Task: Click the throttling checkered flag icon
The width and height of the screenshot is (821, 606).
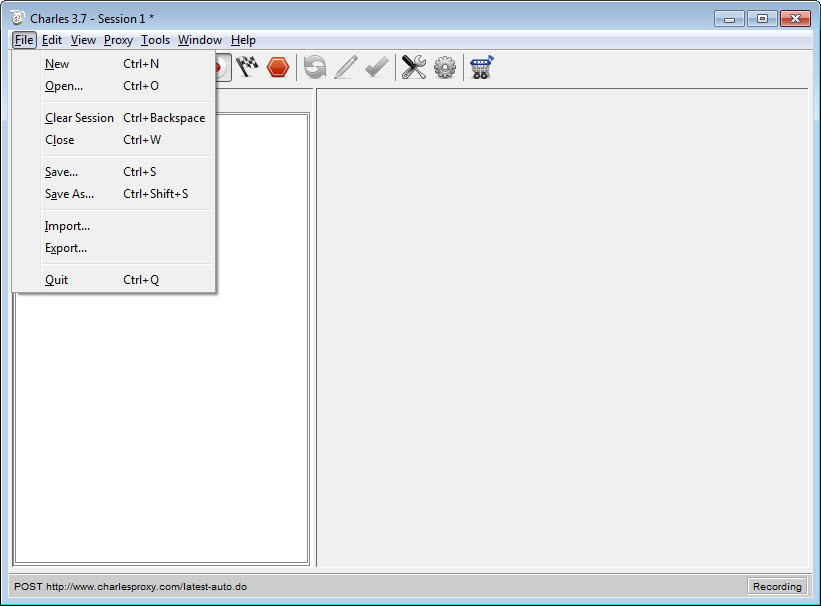Action: tap(247, 67)
